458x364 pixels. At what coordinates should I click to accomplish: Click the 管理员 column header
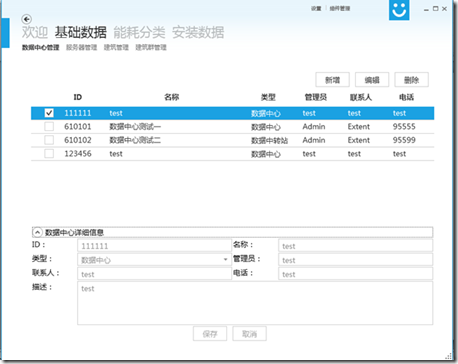tap(316, 97)
